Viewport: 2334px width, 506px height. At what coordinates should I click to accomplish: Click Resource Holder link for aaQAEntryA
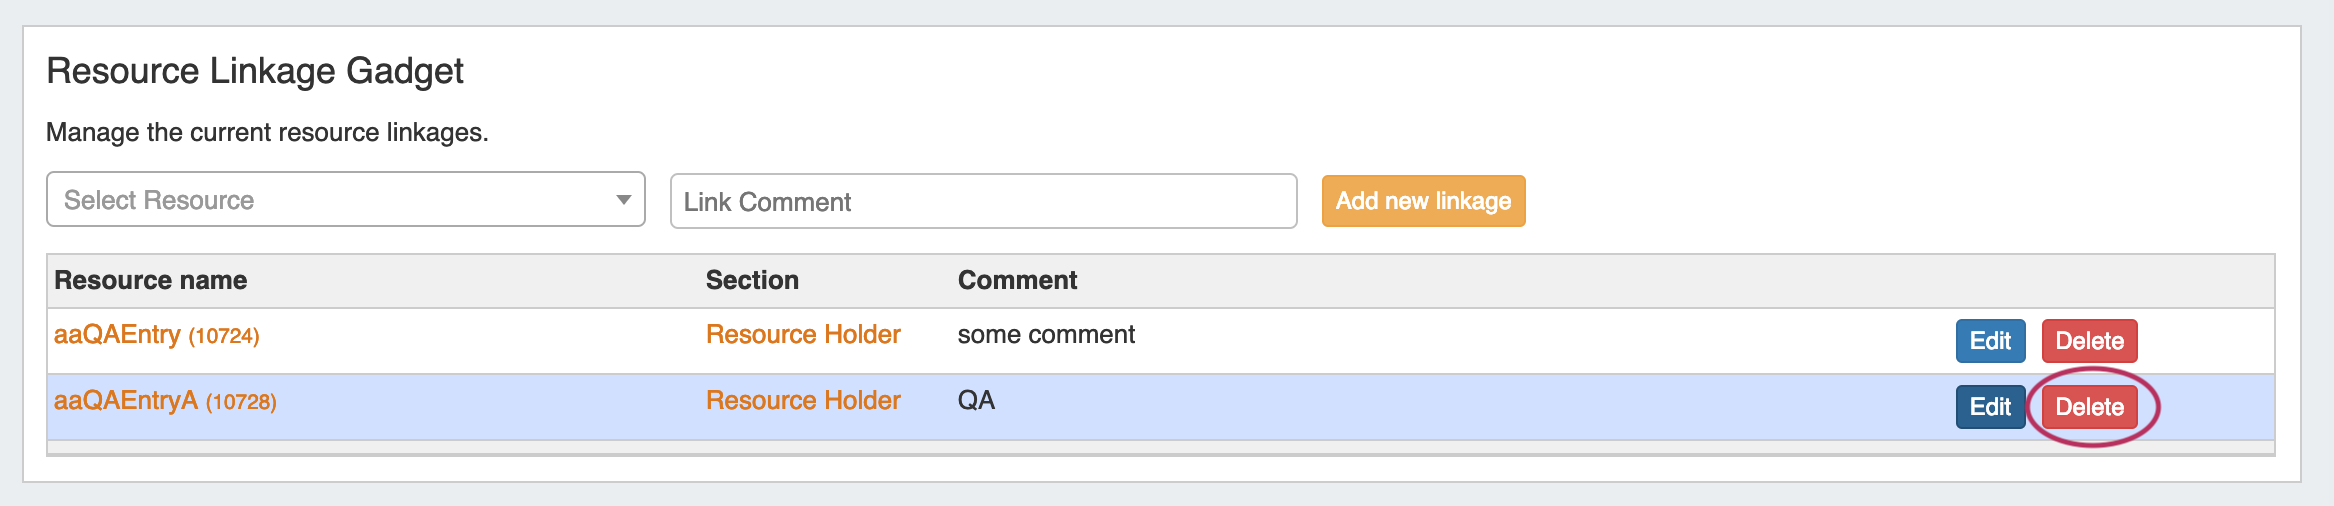pyautogui.click(x=802, y=401)
